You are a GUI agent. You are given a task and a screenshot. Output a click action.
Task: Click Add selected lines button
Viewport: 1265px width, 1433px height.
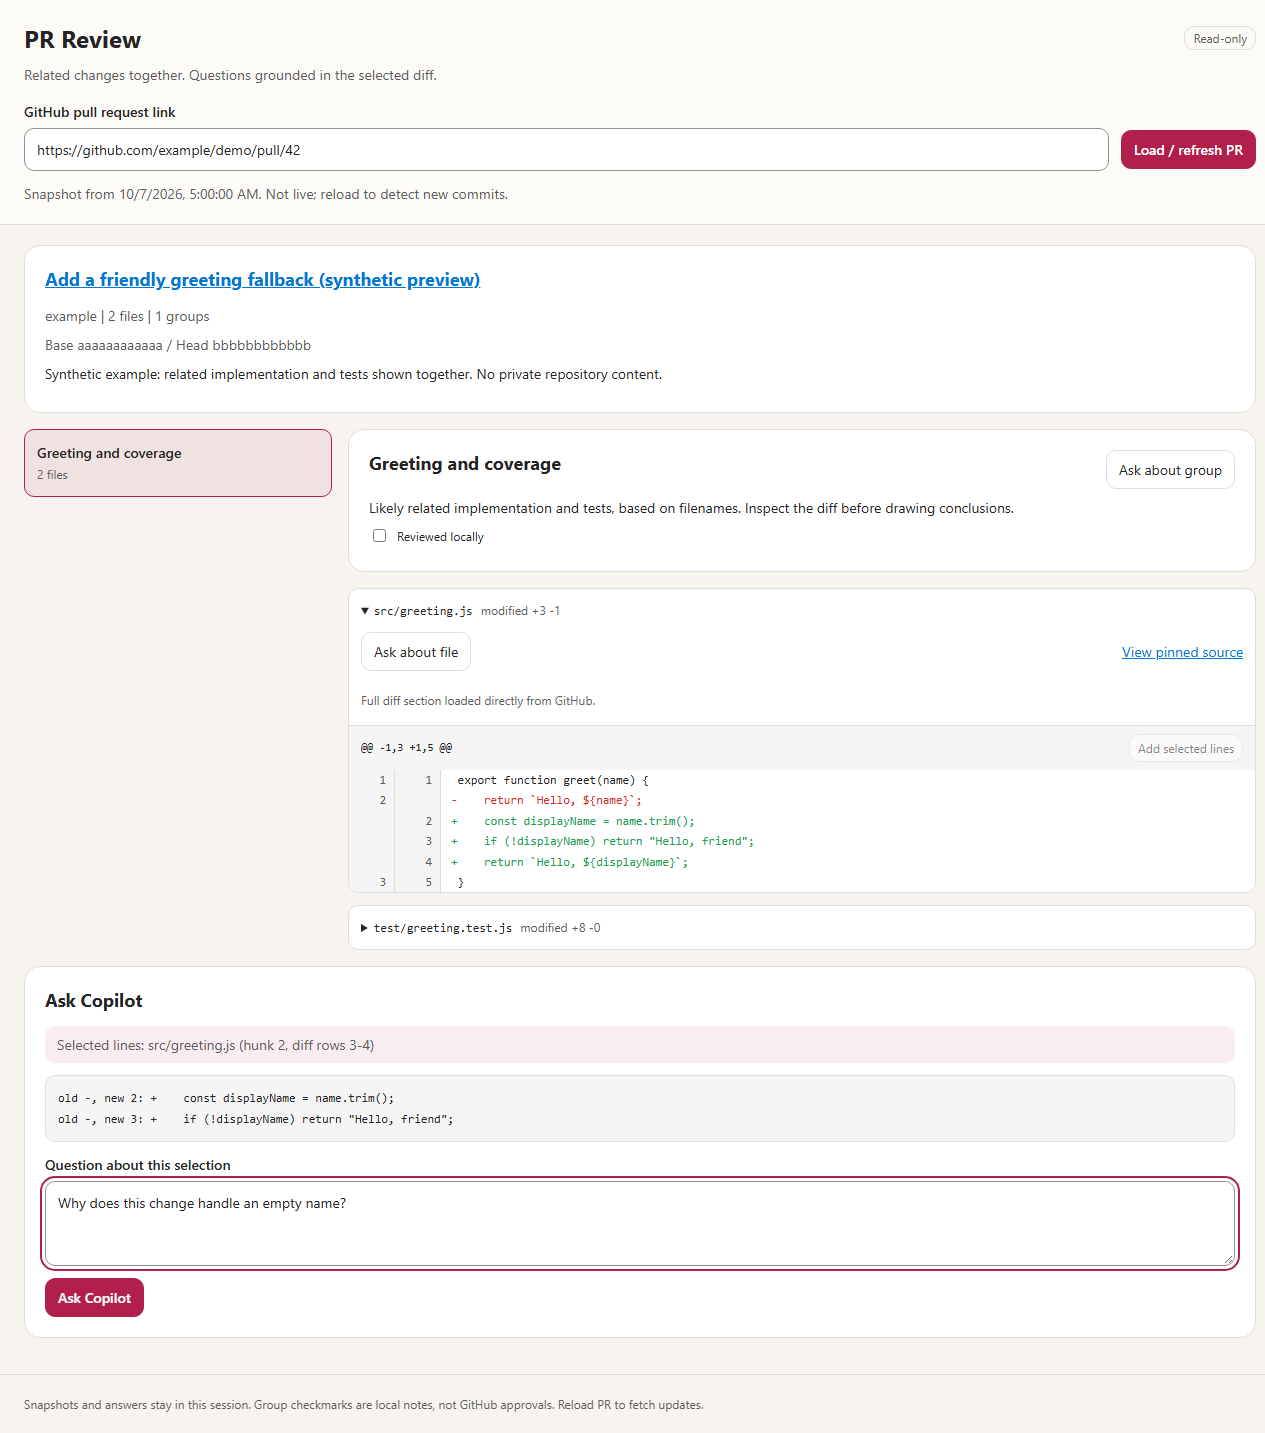[x=1186, y=749]
